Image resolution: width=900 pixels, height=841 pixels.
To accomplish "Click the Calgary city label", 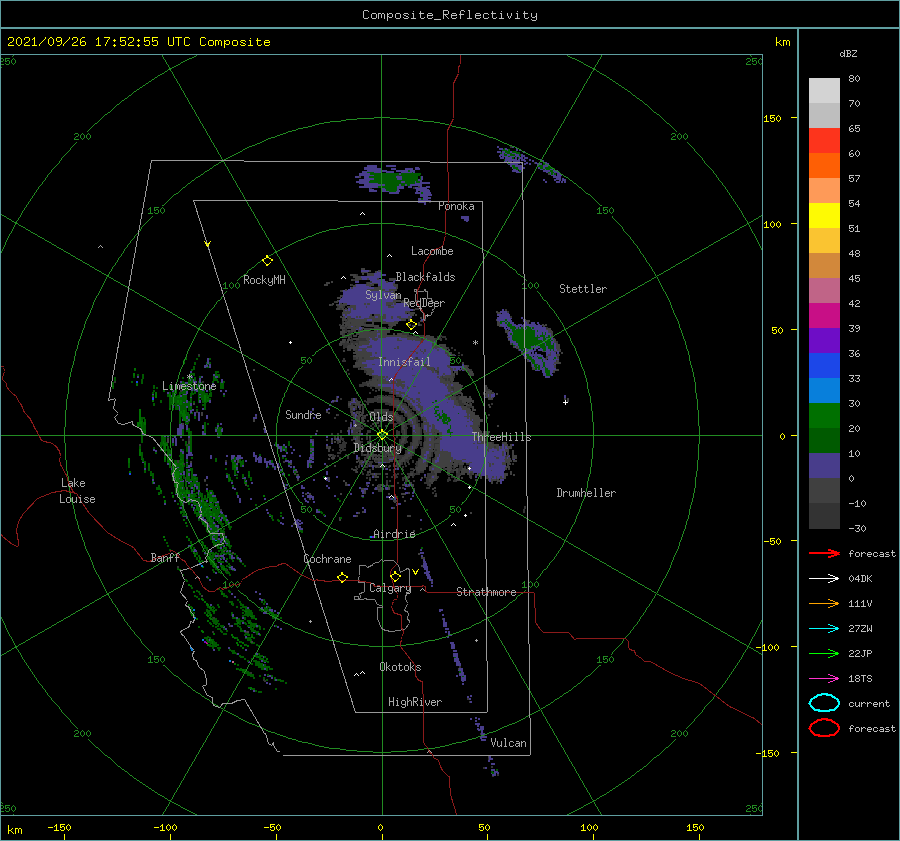I will (x=390, y=588).
